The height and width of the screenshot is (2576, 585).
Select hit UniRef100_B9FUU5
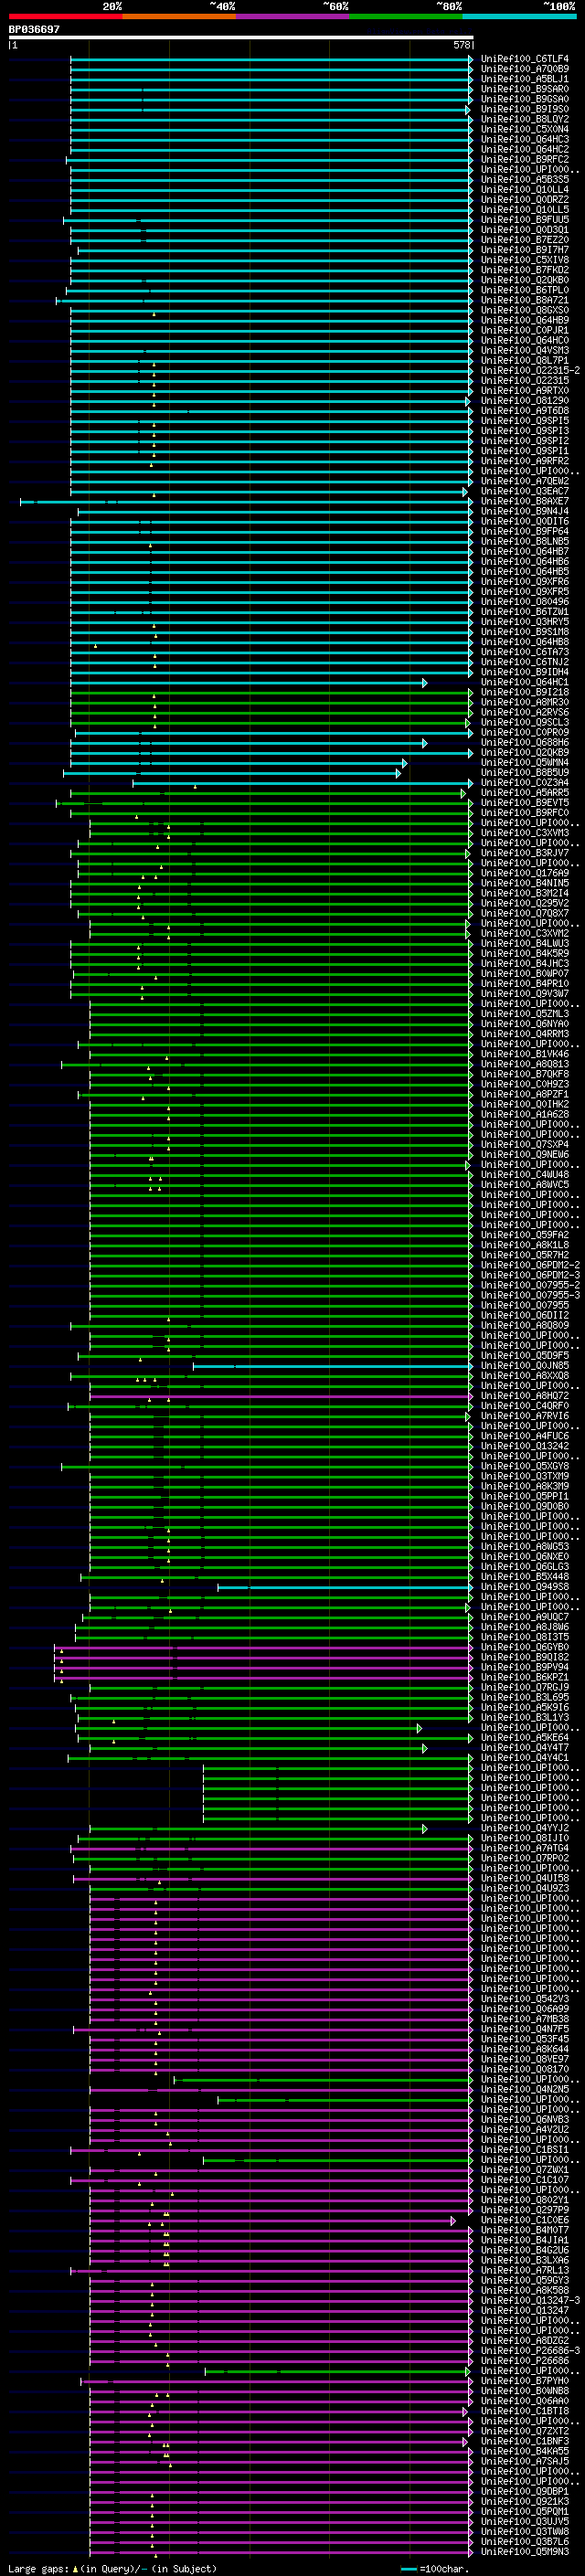click(x=525, y=220)
